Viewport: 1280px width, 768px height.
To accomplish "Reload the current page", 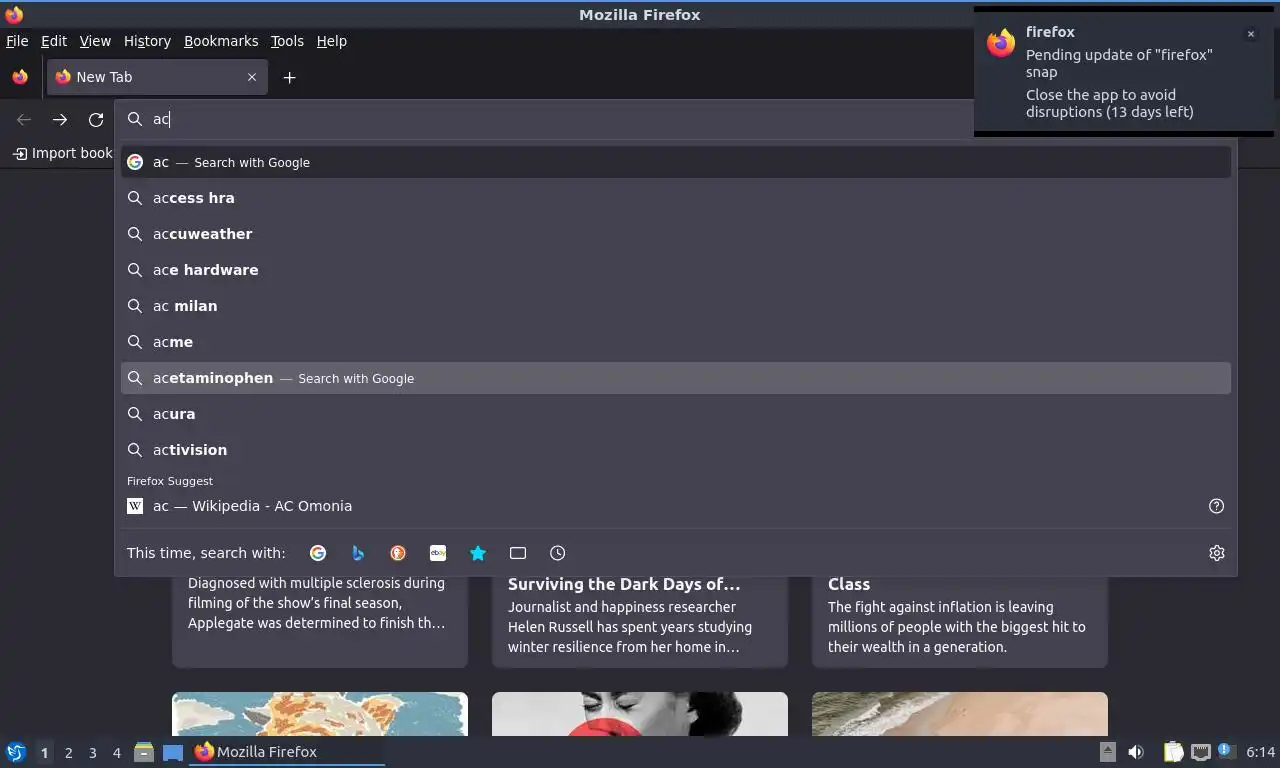I will tap(96, 119).
